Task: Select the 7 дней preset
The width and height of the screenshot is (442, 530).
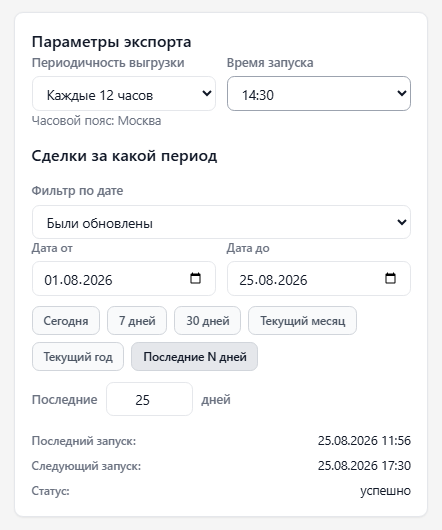Action: coord(137,320)
